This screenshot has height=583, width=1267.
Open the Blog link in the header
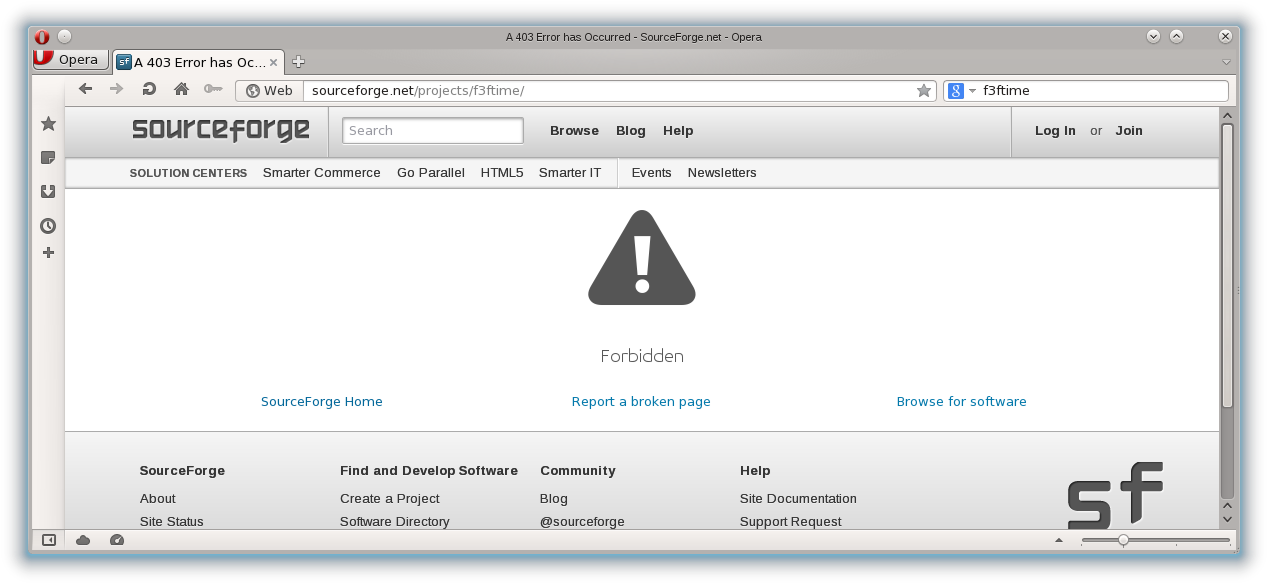[x=631, y=131]
